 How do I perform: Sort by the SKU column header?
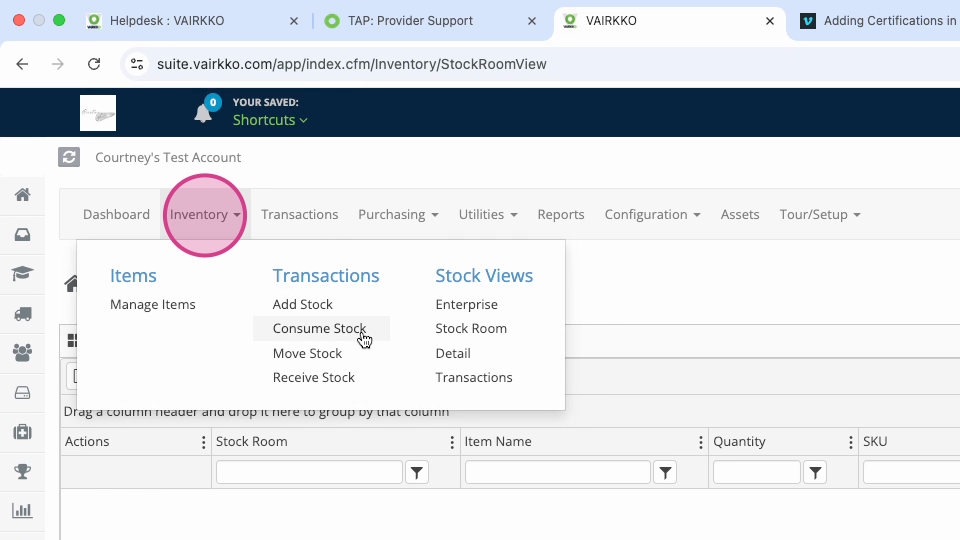pyautogui.click(x=875, y=442)
